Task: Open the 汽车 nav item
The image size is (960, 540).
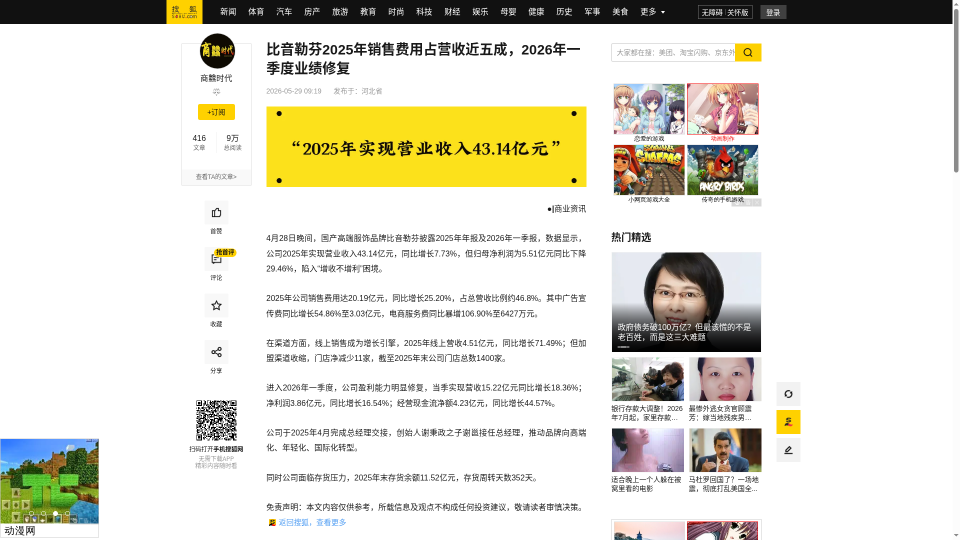Action: coord(284,12)
